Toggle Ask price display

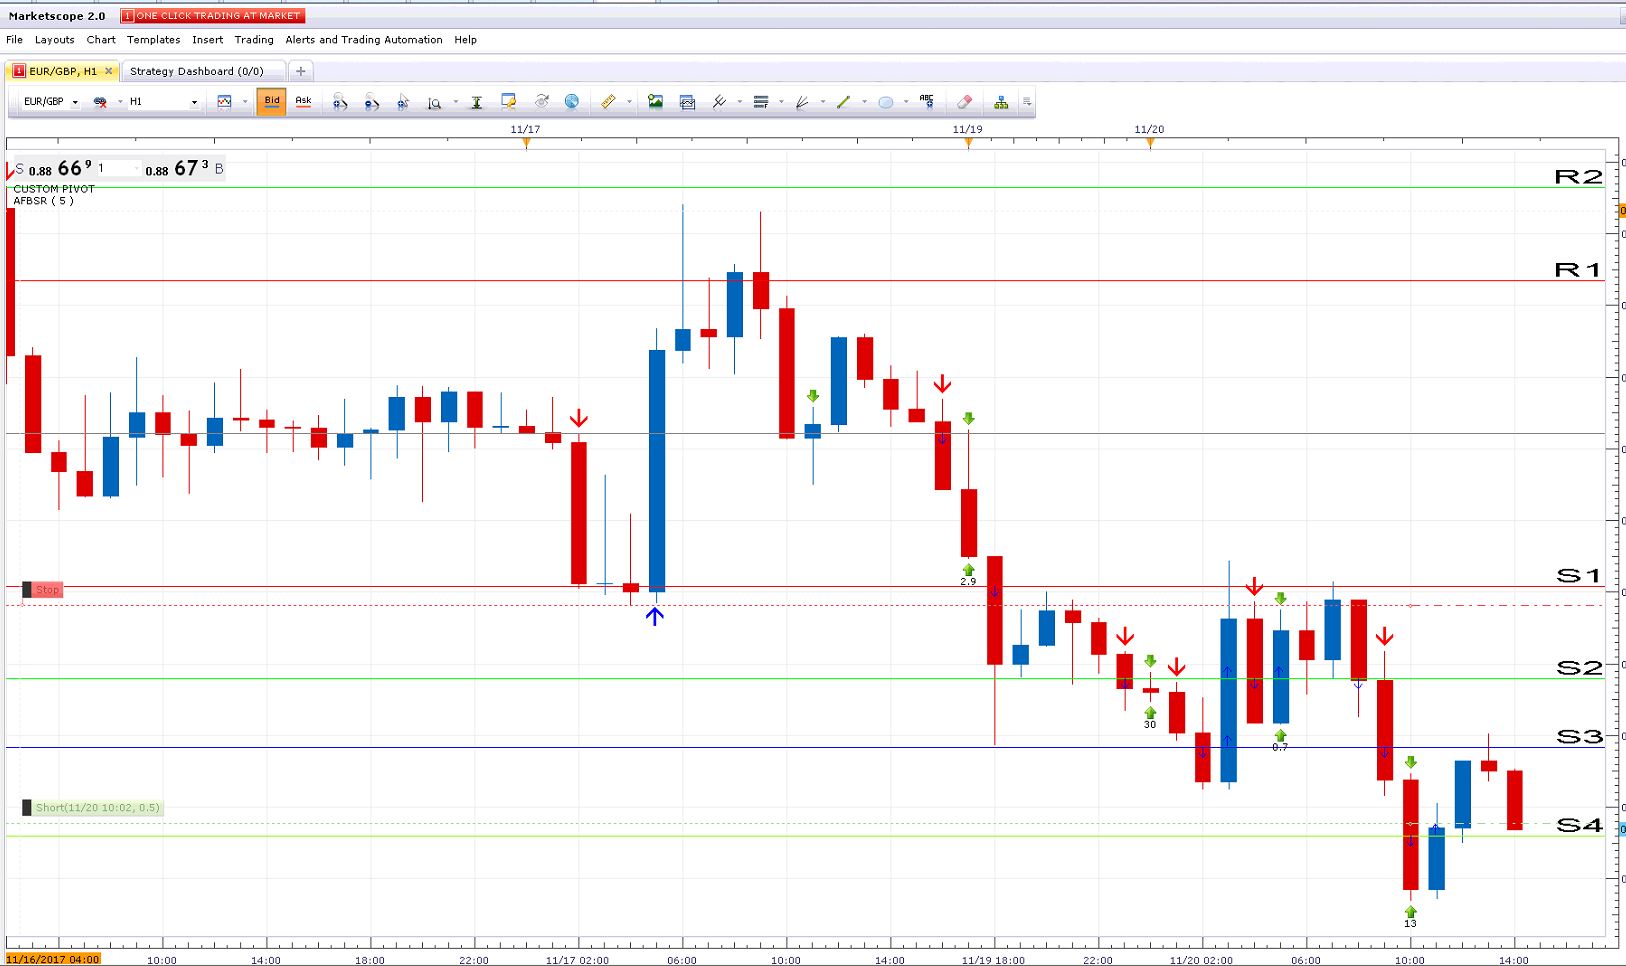303,102
